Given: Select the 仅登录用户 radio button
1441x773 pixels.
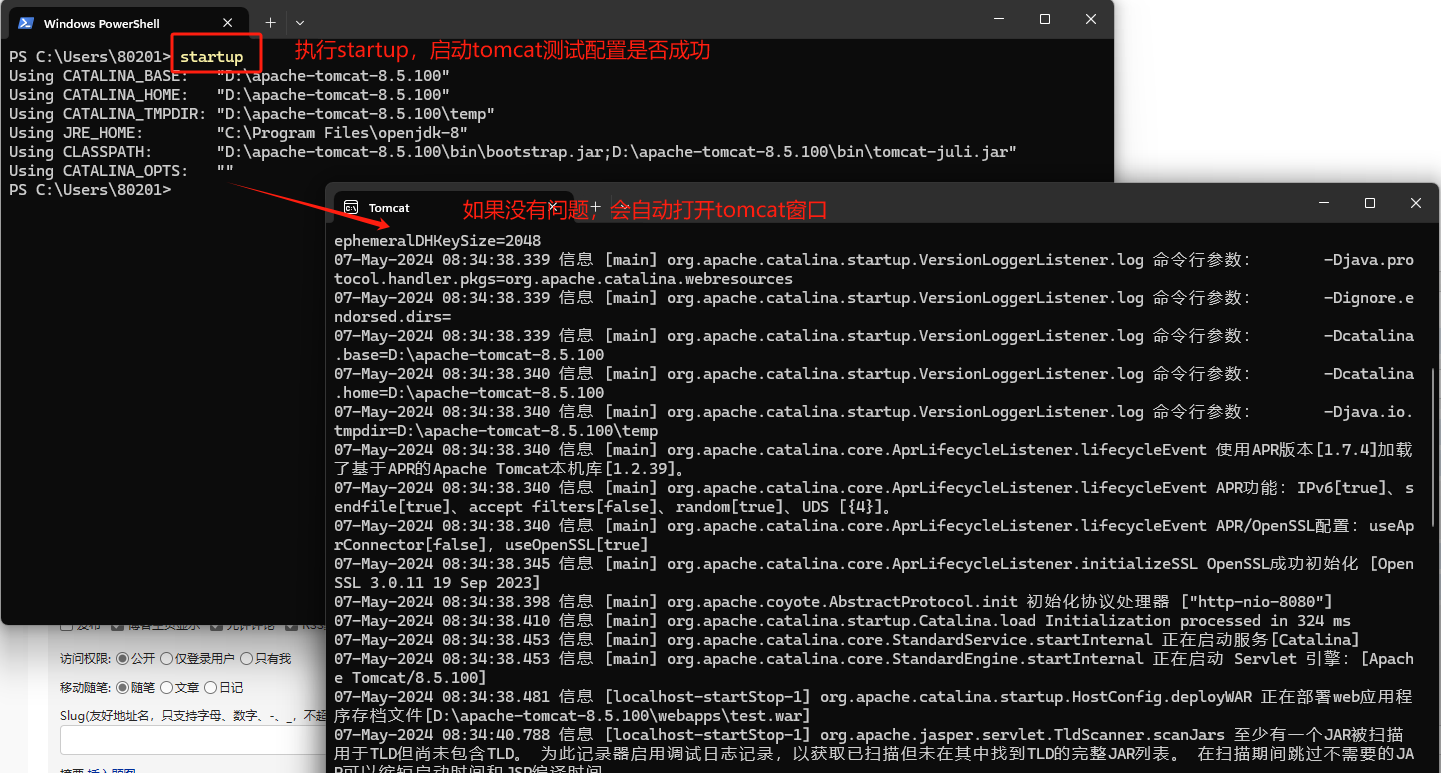Looking at the screenshot, I should 166,659.
